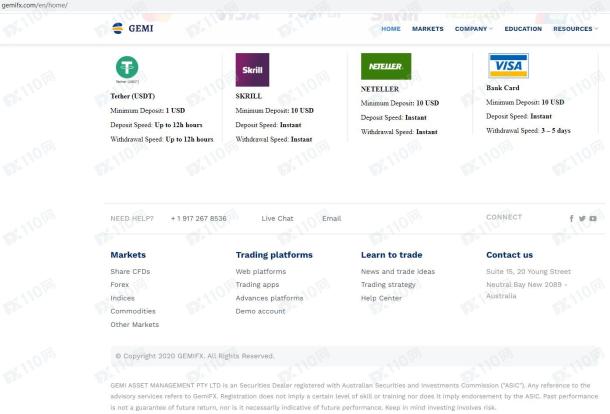Open the Share CFDs footer link
The image size is (610, 414).
(x=130, y=272)
